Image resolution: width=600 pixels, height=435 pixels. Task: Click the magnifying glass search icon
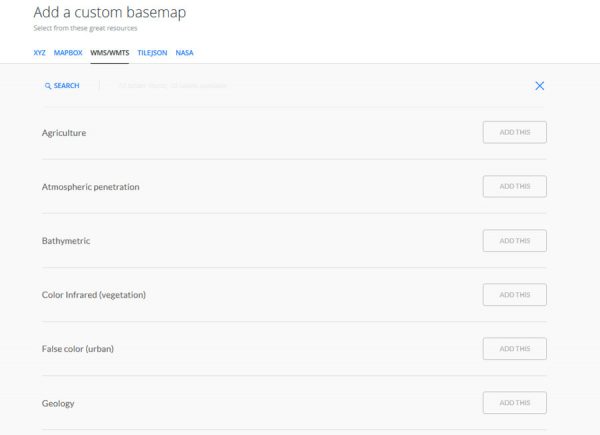click(x=48, y=86)
